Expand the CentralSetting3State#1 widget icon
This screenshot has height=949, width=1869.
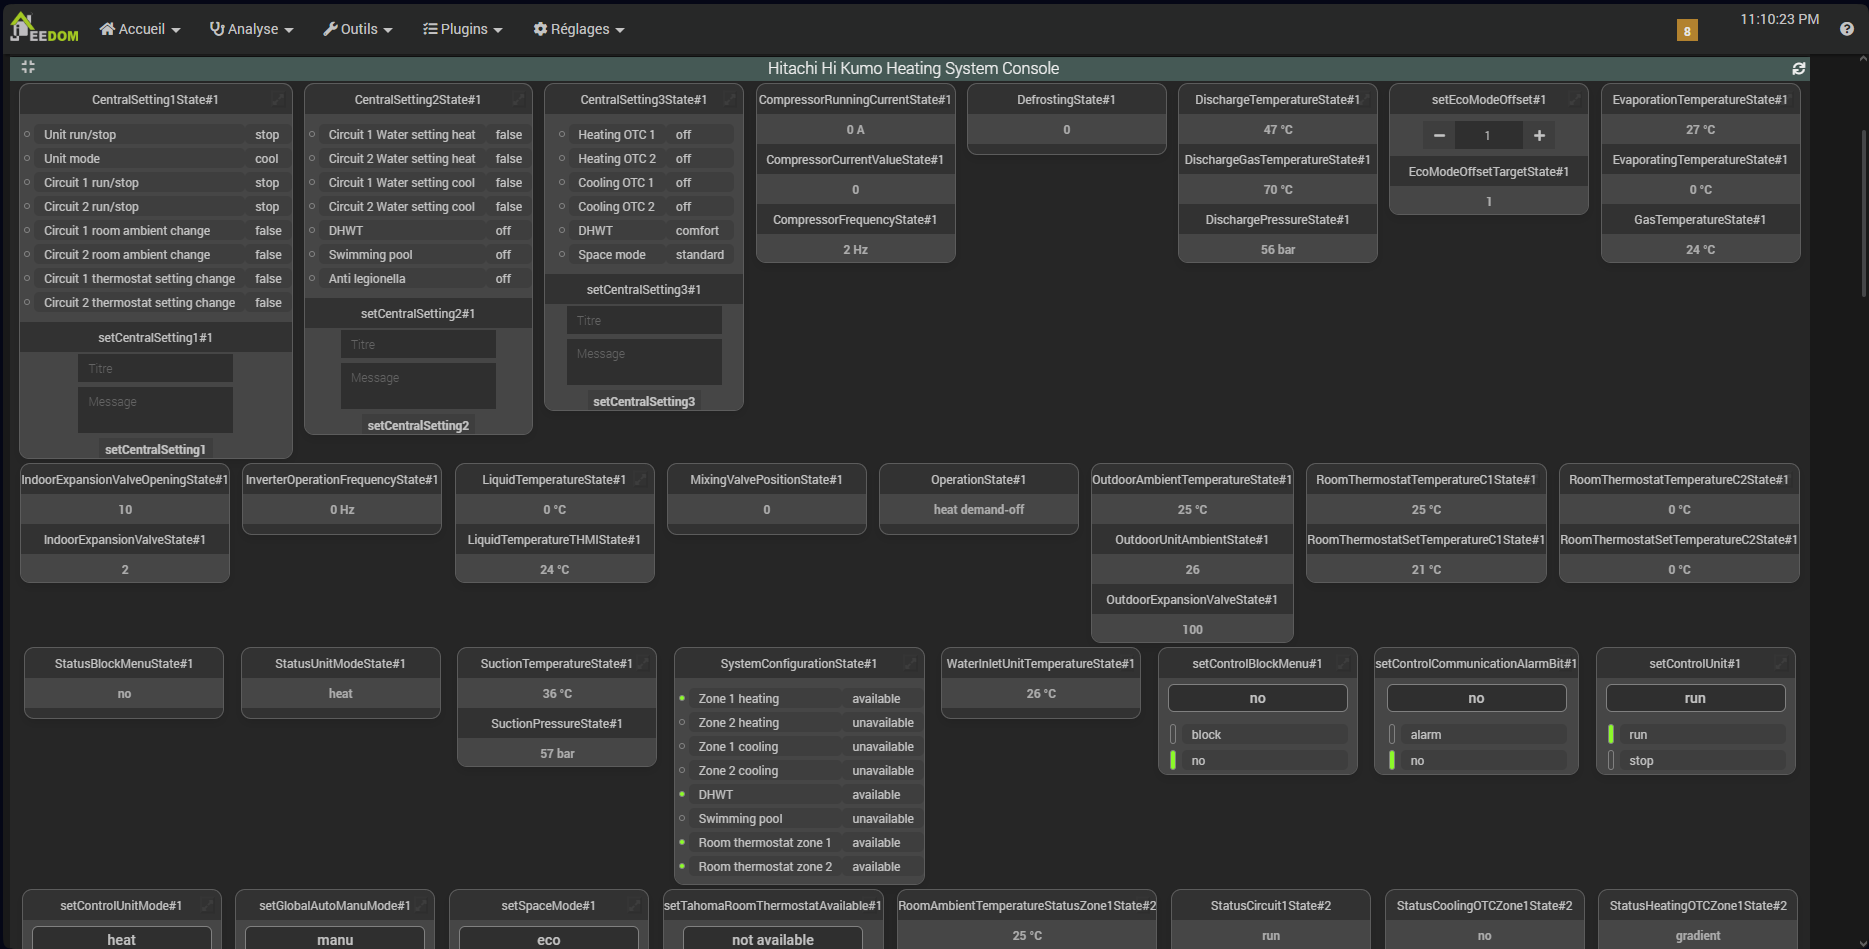pyautogui.click(x=729, y=99)
